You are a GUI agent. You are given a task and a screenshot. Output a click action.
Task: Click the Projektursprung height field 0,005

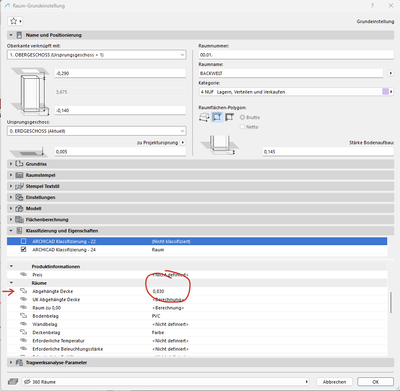pos(120,152)
